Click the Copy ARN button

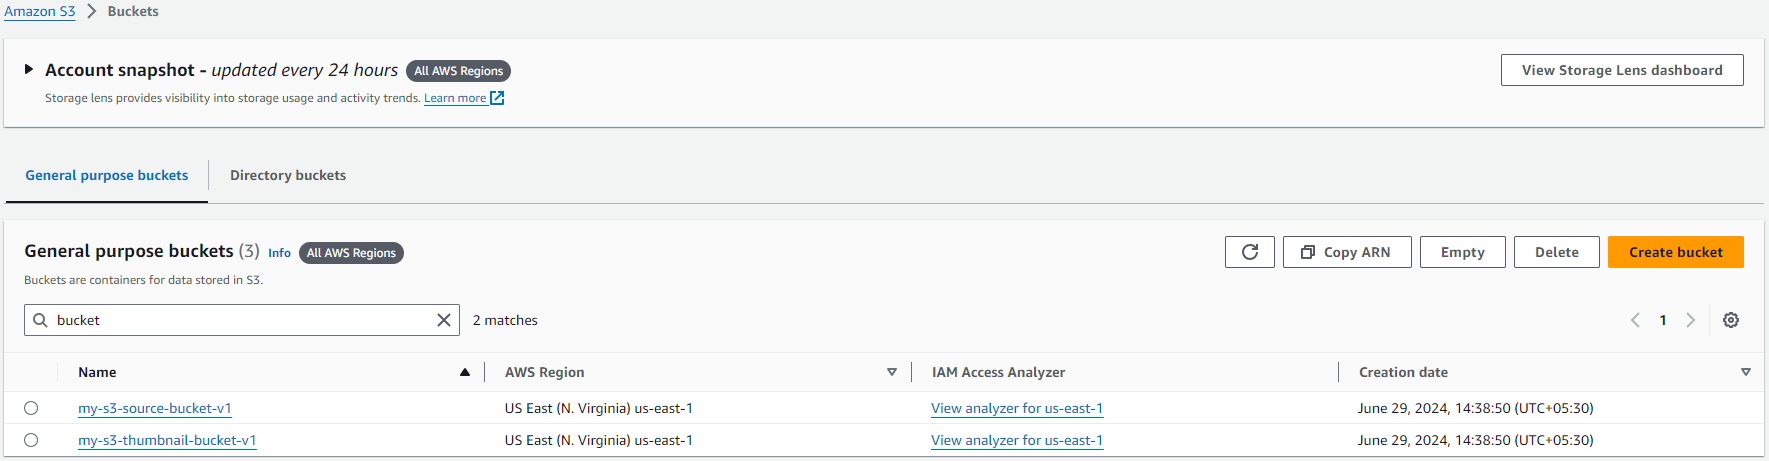(x=1346, y=252)
